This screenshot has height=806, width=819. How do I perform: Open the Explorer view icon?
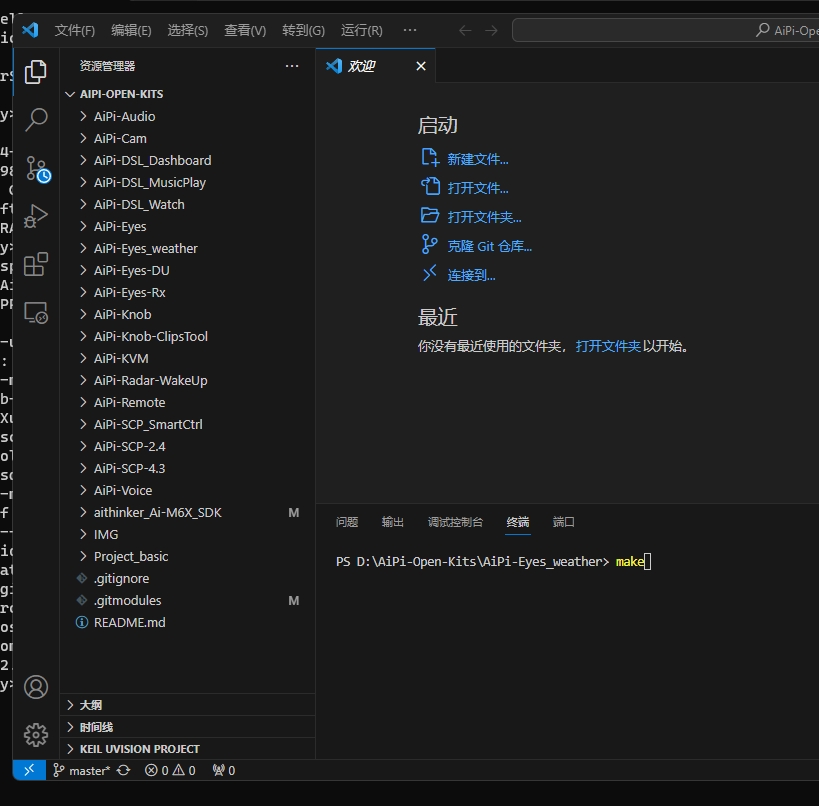point(36,72)
